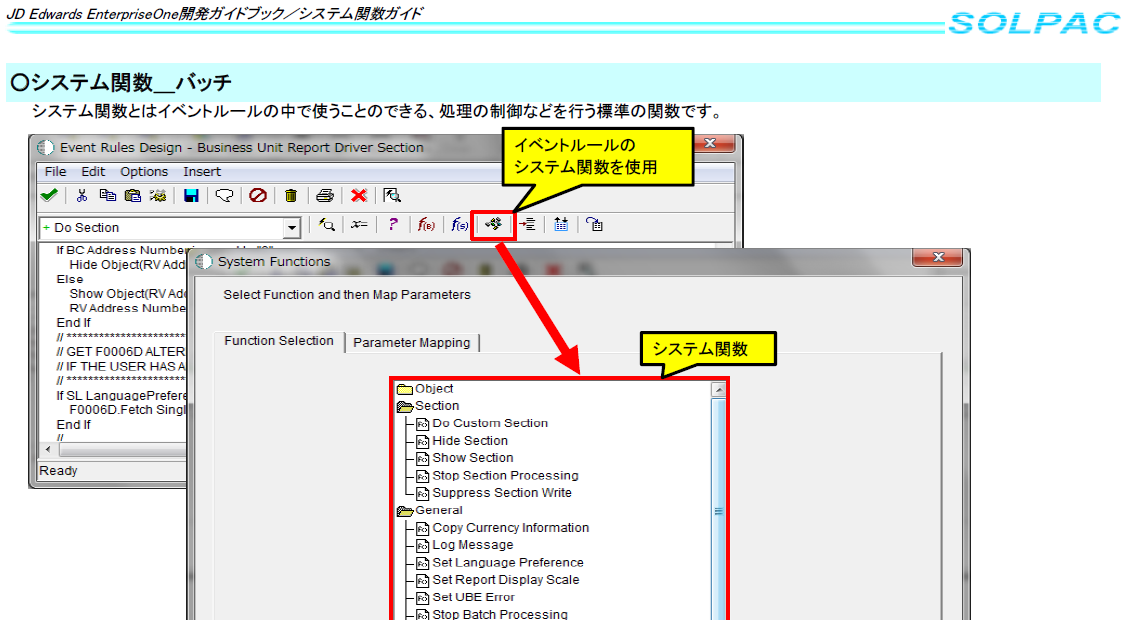Click the 'Else' line in event rules
1127x620 pixels.
click(x=70, y=279)
